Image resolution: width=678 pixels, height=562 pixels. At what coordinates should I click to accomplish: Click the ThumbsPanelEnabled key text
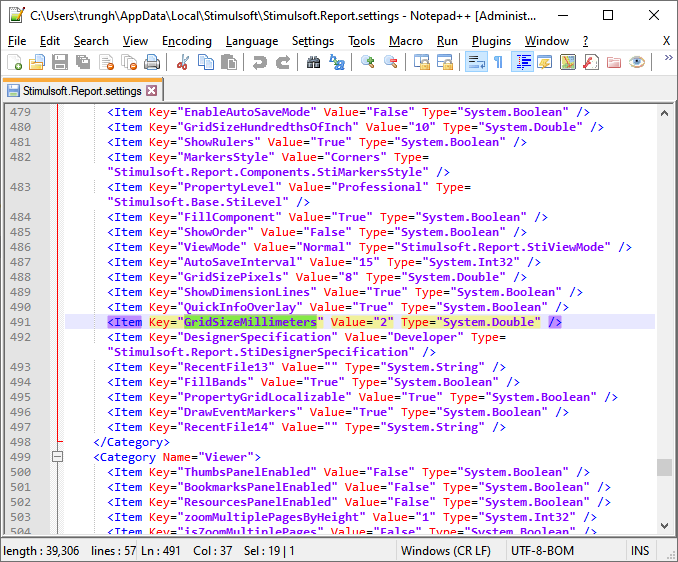[x=247, y=472]
